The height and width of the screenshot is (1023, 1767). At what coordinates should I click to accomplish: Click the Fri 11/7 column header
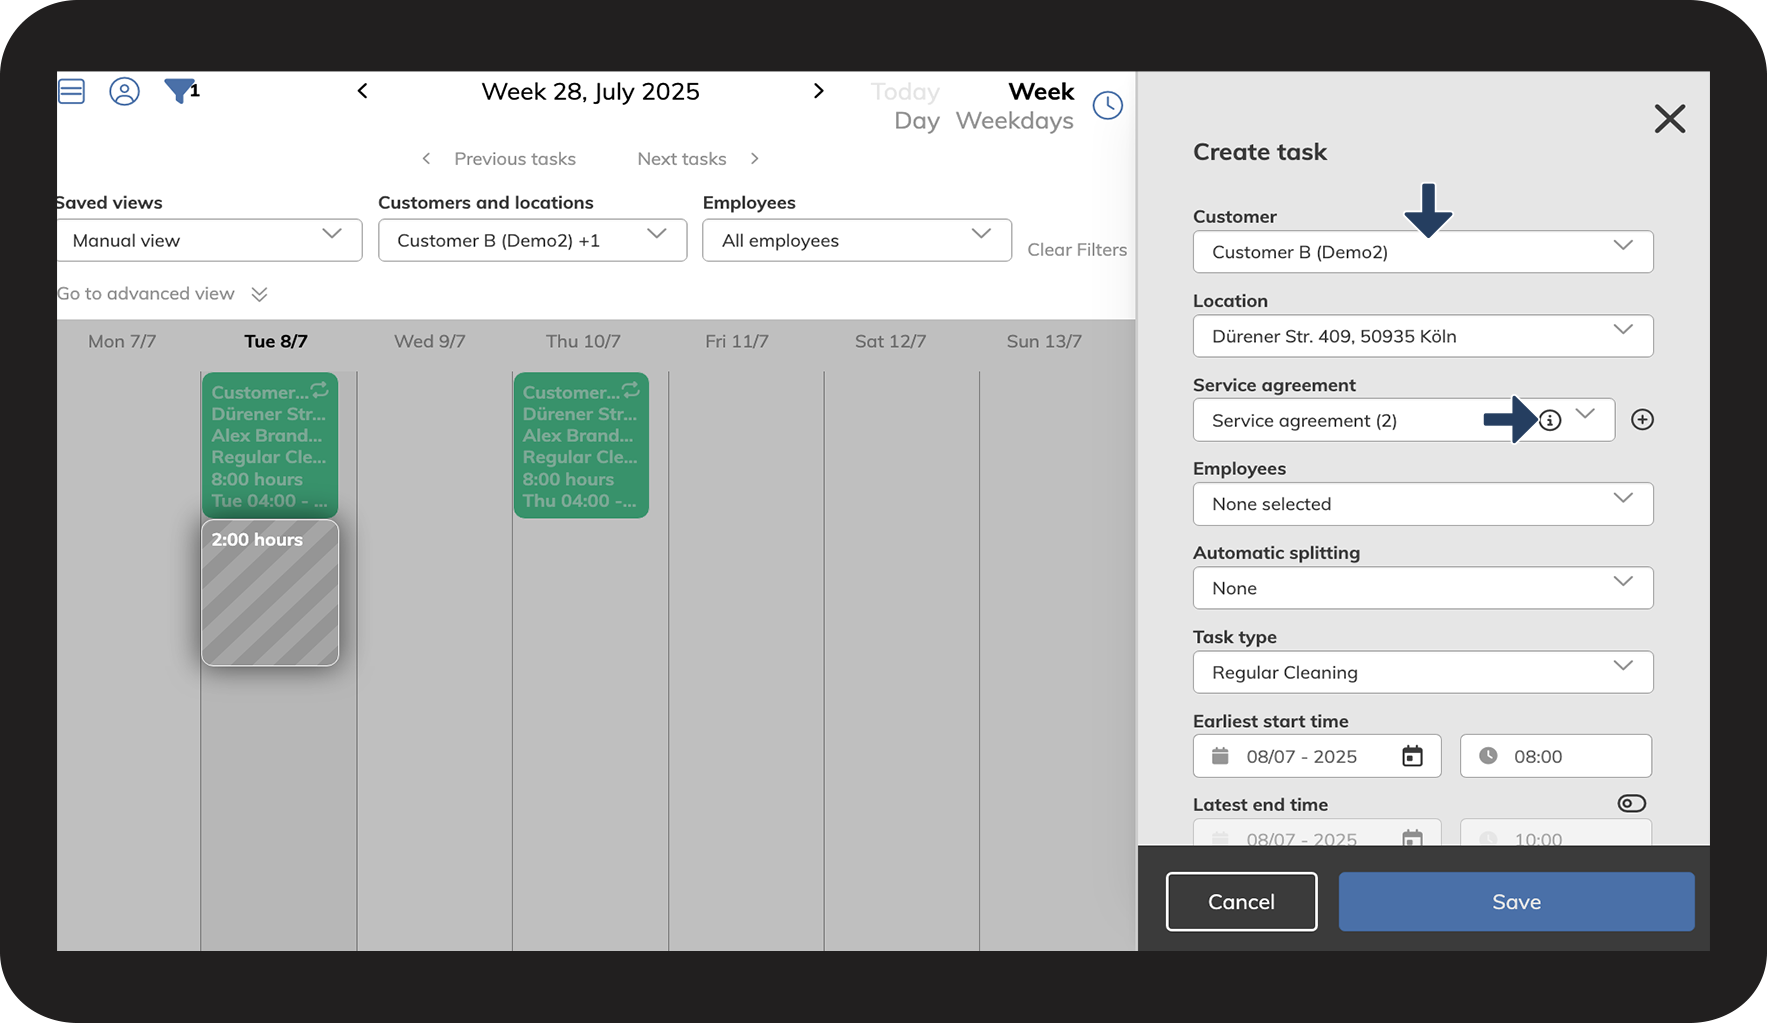coord(737,341)
